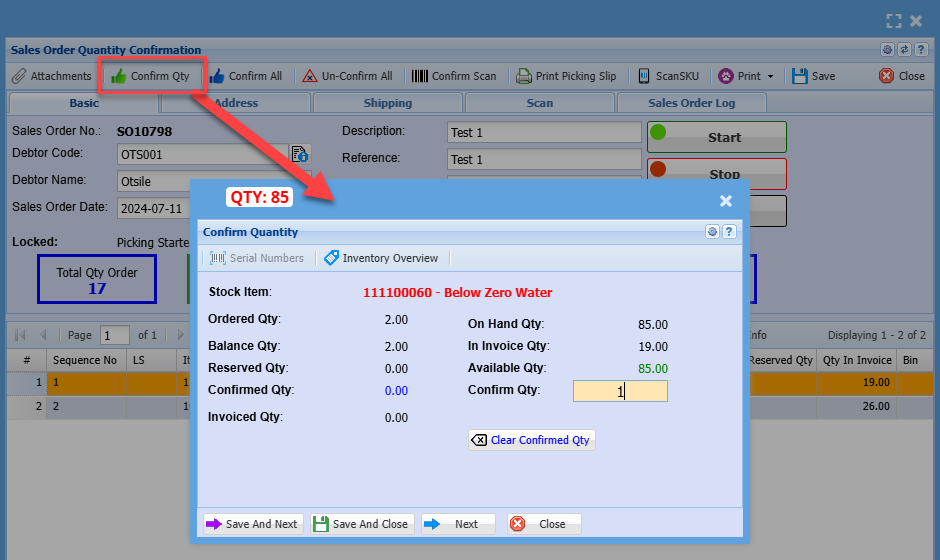Open the Address tab
This screenshot has width=940, height=560.
236,103
